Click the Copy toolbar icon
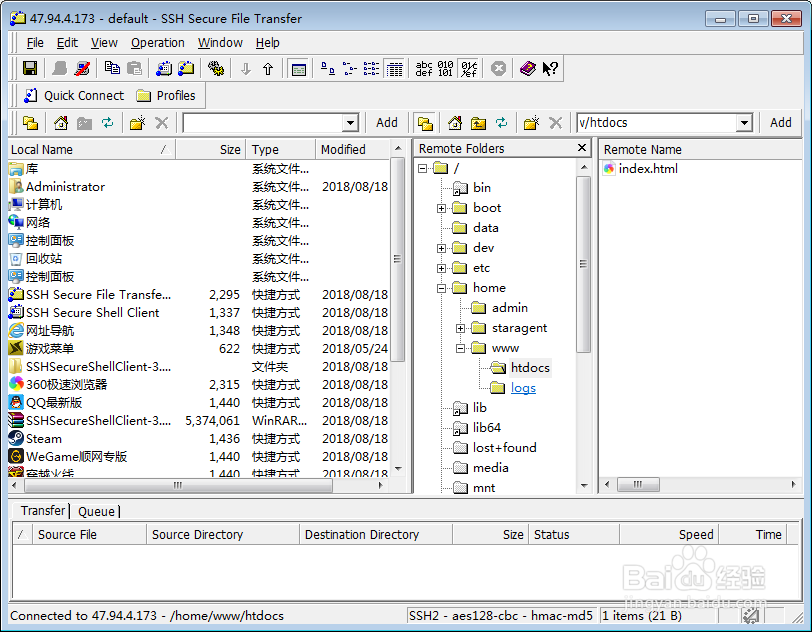Screen dimensions: 812x632 pos(112,68)
